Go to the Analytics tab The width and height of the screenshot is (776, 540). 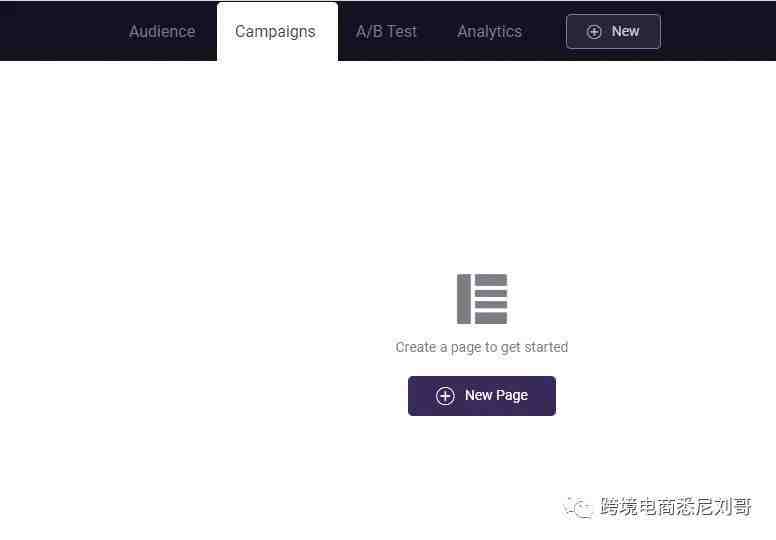pos(489,32)
